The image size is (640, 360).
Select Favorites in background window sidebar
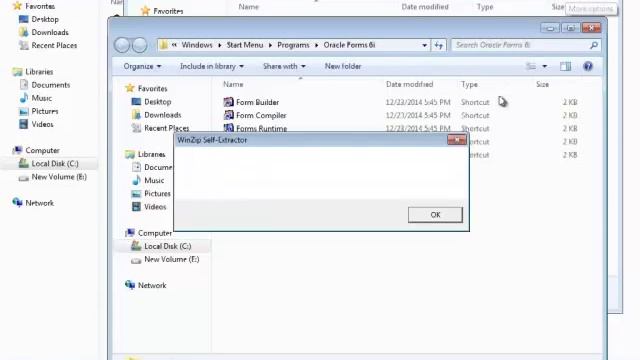tap(34, 6)
